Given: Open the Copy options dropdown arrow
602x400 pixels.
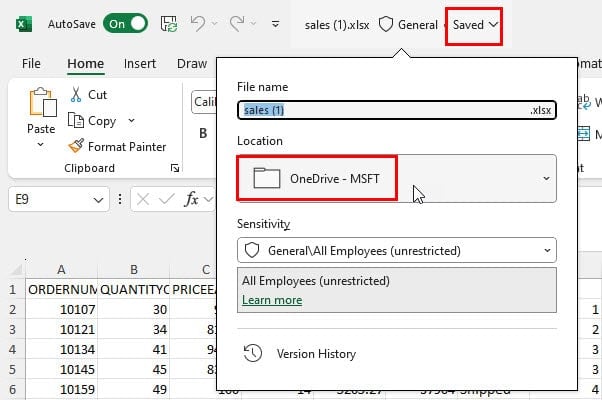Looking at the screenshot, I should (x=131, y=121).
